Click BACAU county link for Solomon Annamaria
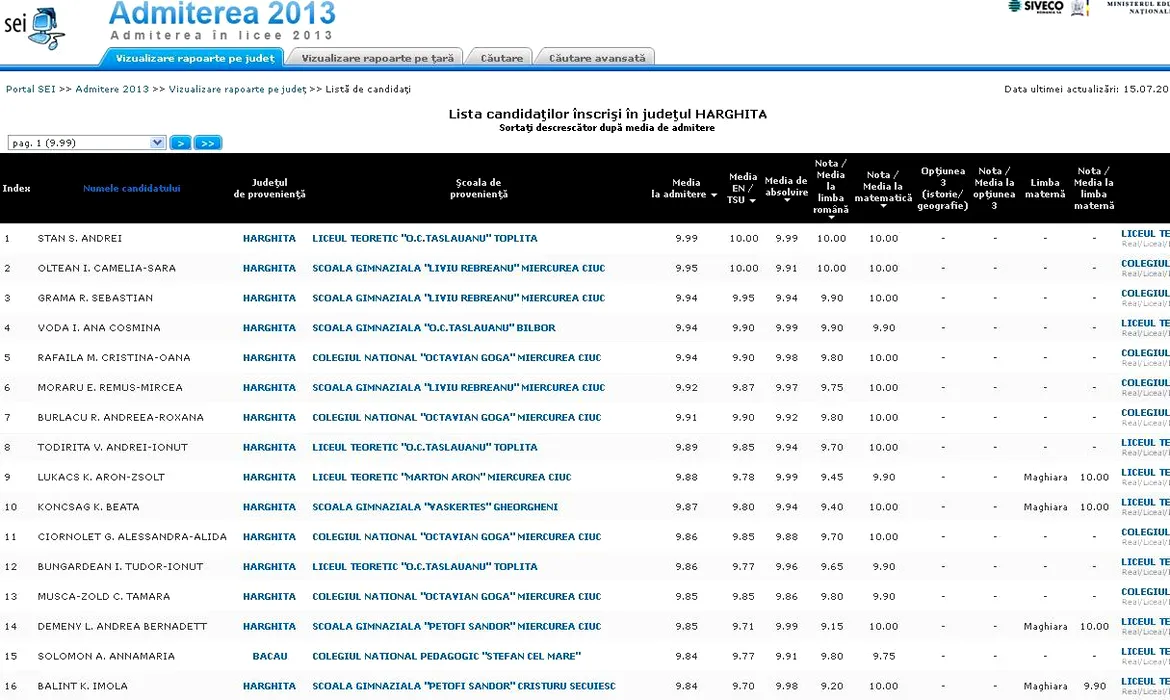 tap(269, 657)
